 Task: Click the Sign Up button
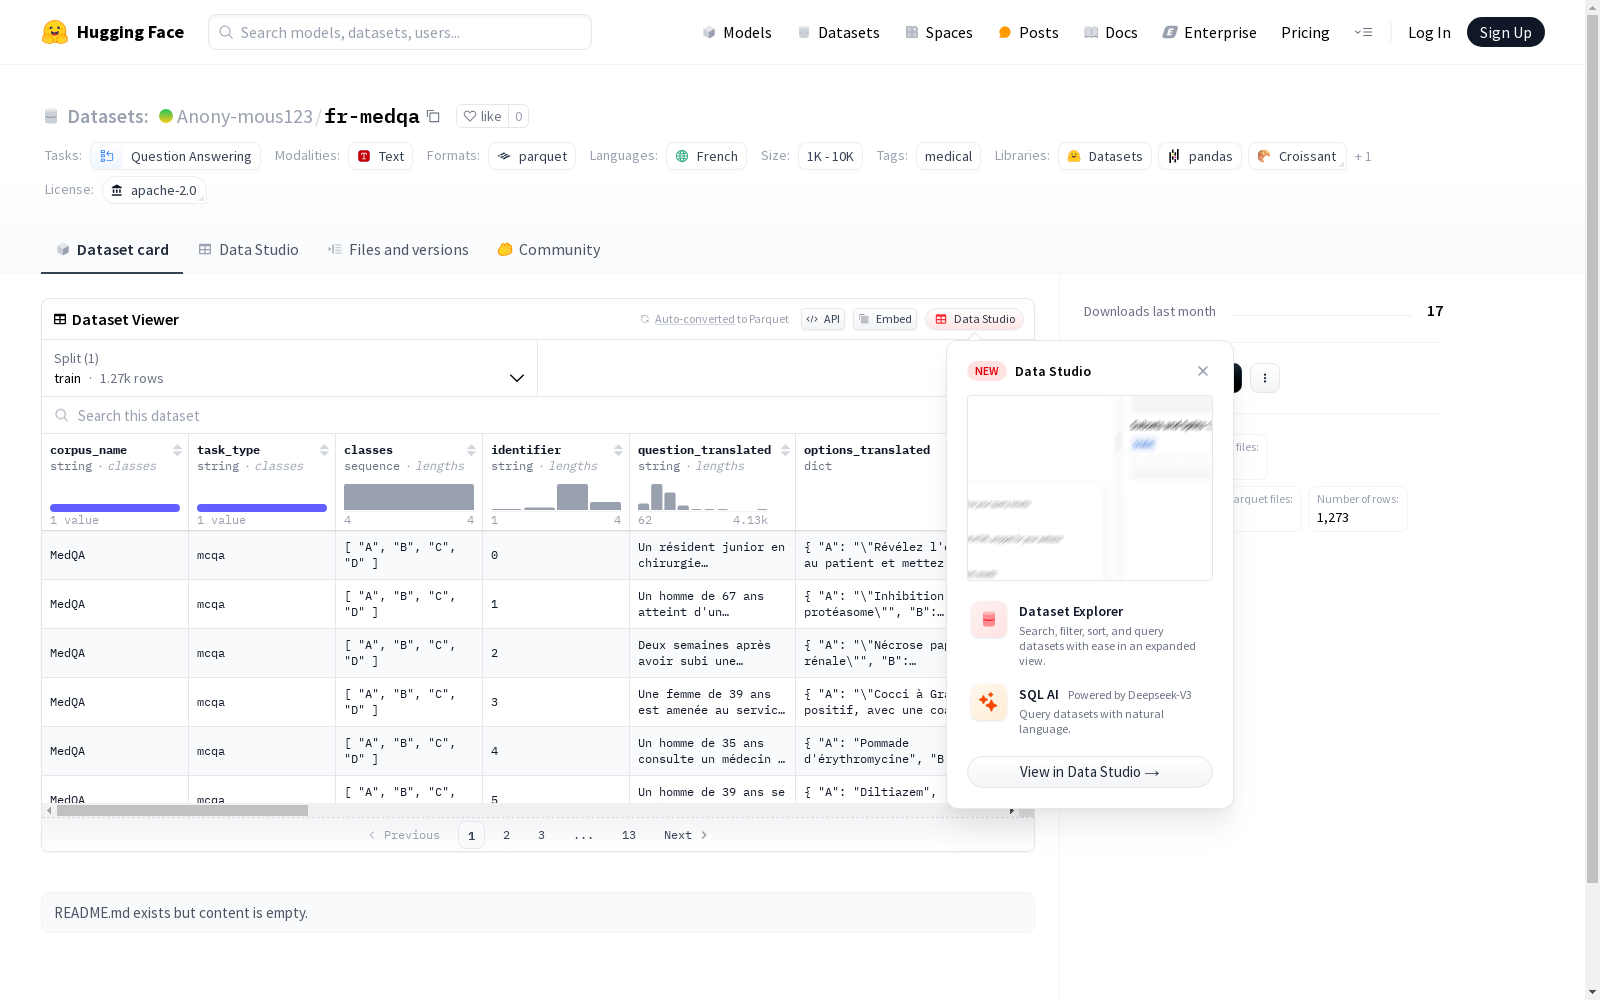point(1505,32)
